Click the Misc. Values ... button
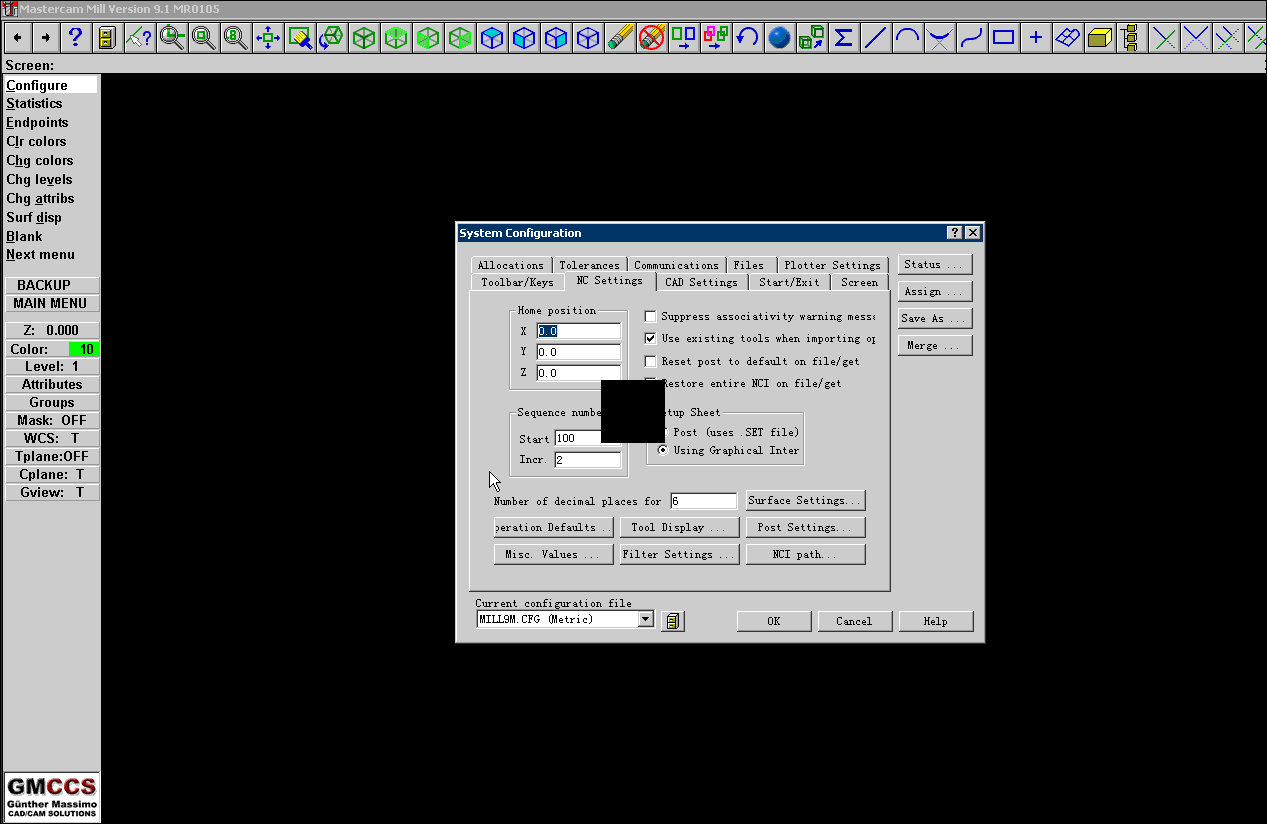1267x824 pixels. pos(553,554)
